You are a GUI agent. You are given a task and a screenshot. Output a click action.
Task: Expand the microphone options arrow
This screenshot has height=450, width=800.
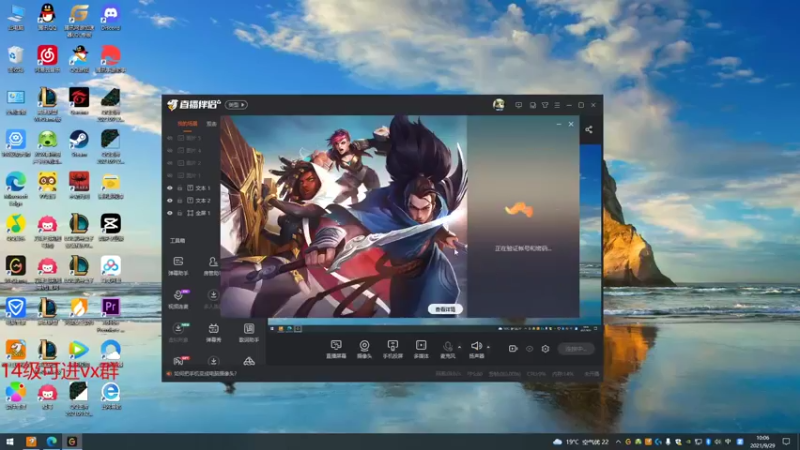pos(459,347)
